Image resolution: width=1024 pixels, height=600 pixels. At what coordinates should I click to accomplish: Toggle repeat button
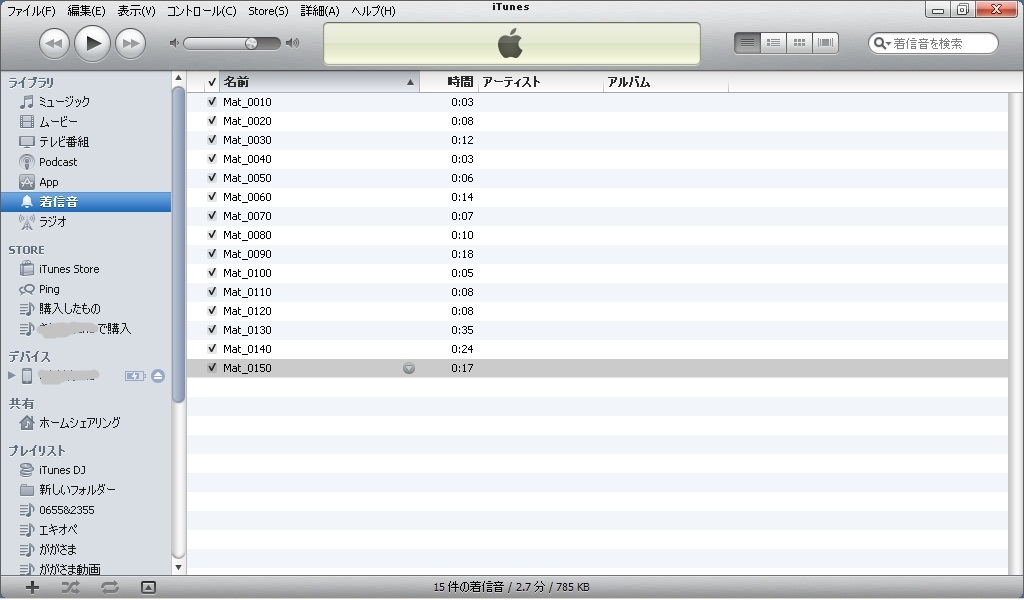[x=110, y=588]
